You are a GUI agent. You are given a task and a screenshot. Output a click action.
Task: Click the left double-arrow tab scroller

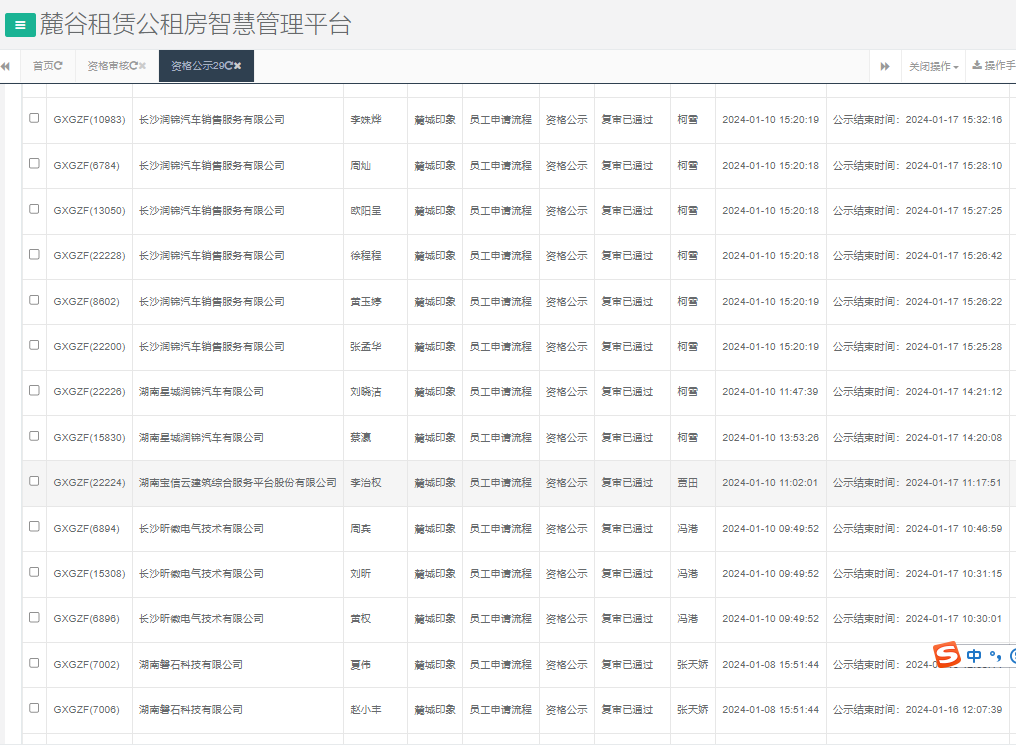(x=6, y=66)
